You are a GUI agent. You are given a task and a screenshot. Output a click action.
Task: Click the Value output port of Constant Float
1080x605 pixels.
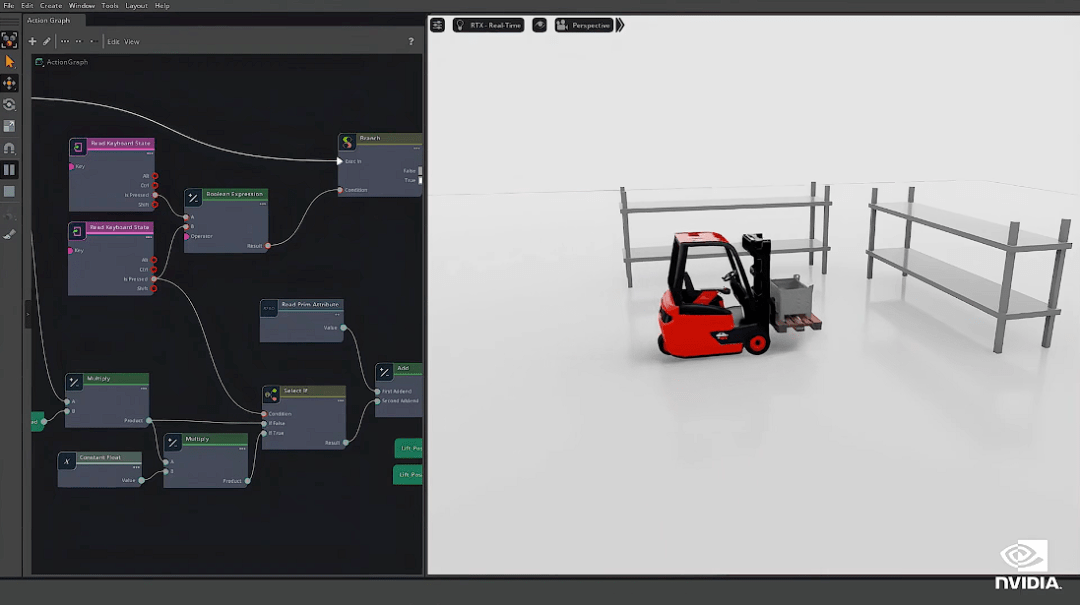141,480
